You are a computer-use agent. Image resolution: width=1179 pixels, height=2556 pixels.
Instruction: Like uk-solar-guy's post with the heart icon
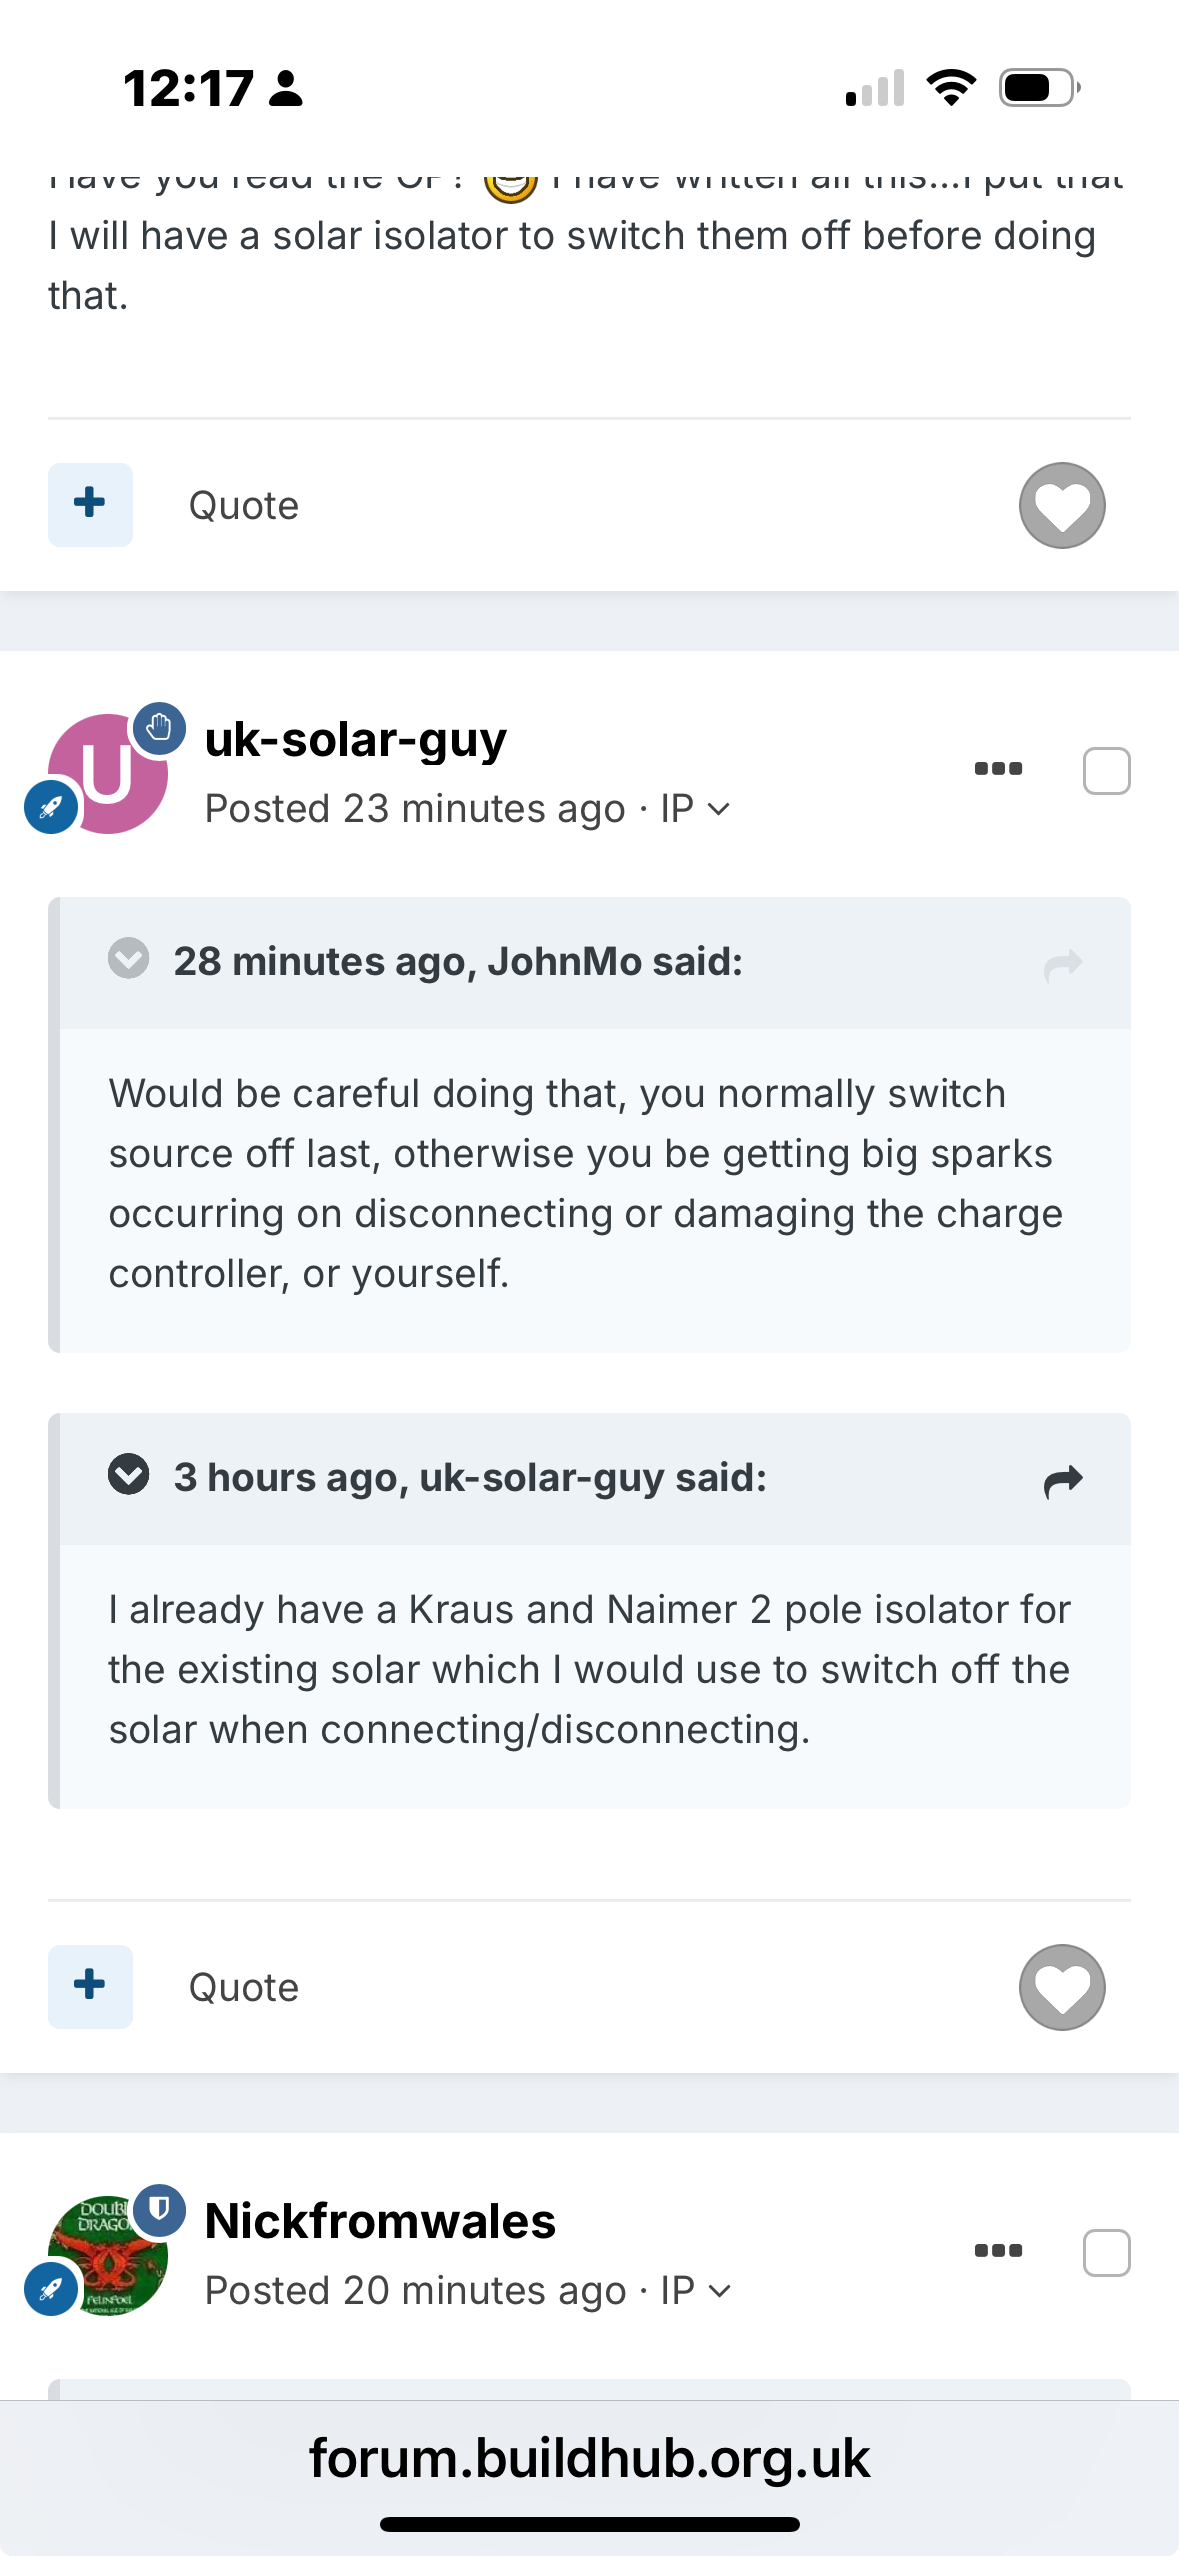tap(1062, 1986)
